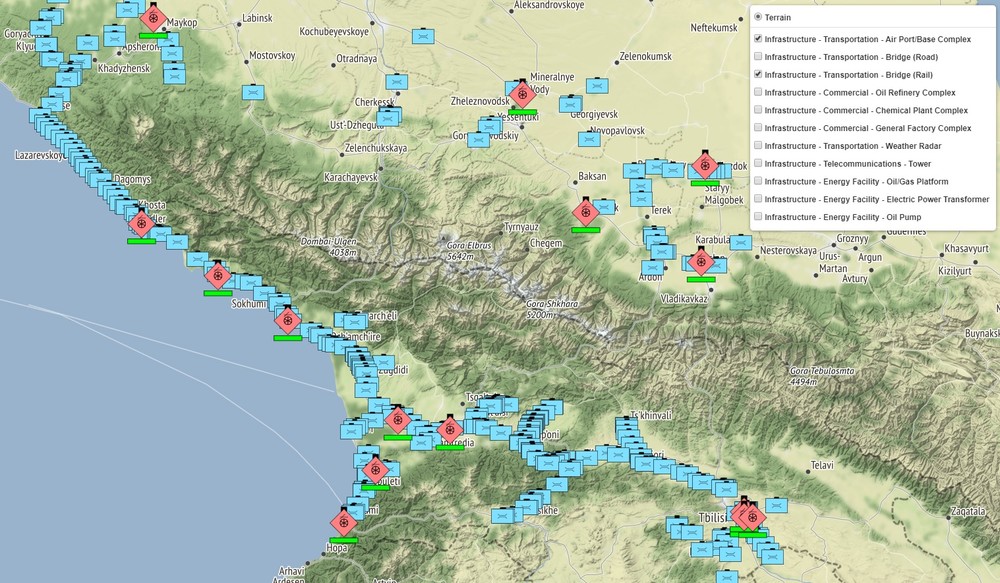
Task: Click the Labinsk town label
Action: coord(257,18)
